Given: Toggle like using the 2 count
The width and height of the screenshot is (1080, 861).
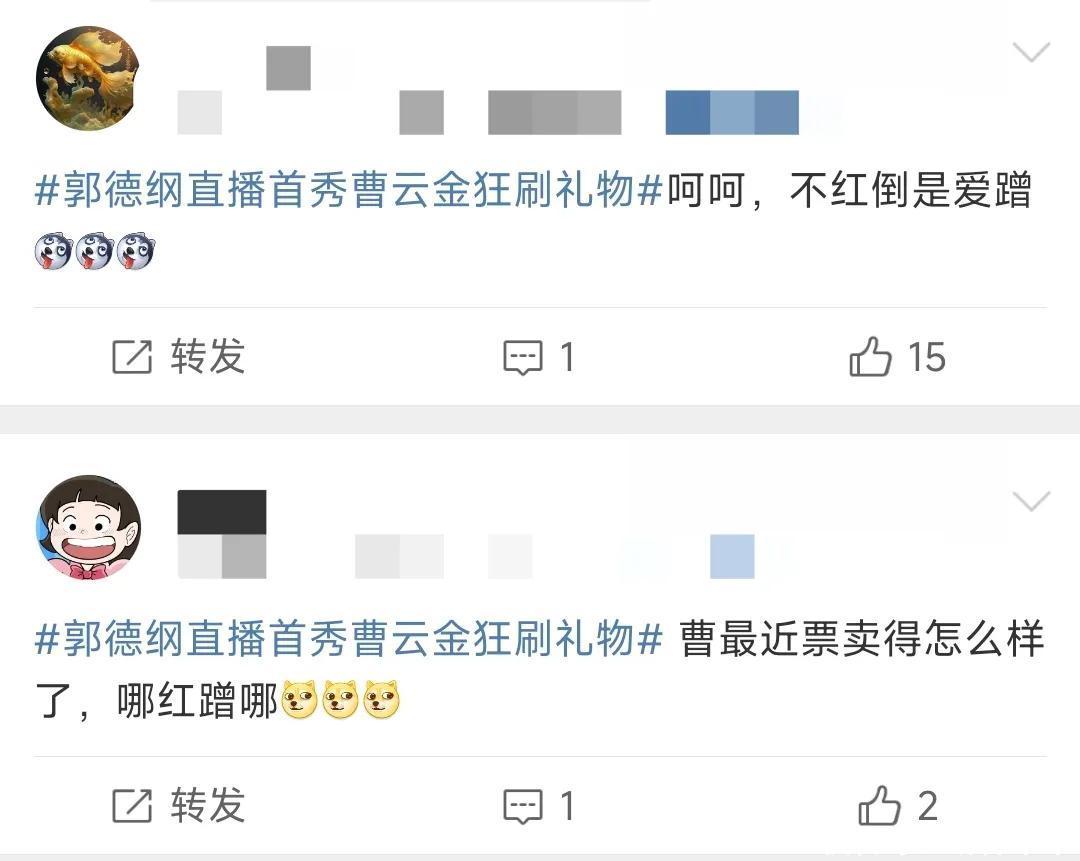Looking at the screenshot, I should pyautogui.click(x=928, y=805).
